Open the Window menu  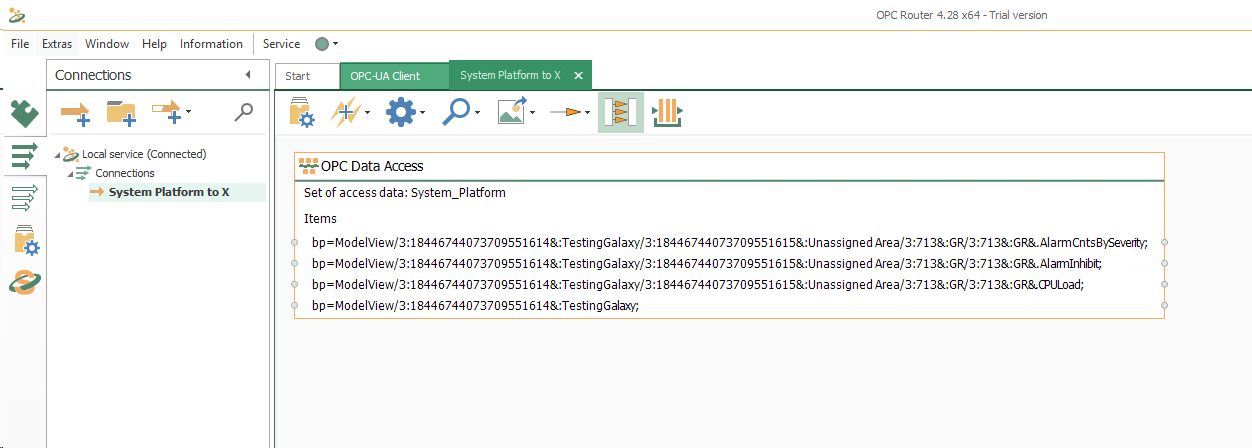107,44
